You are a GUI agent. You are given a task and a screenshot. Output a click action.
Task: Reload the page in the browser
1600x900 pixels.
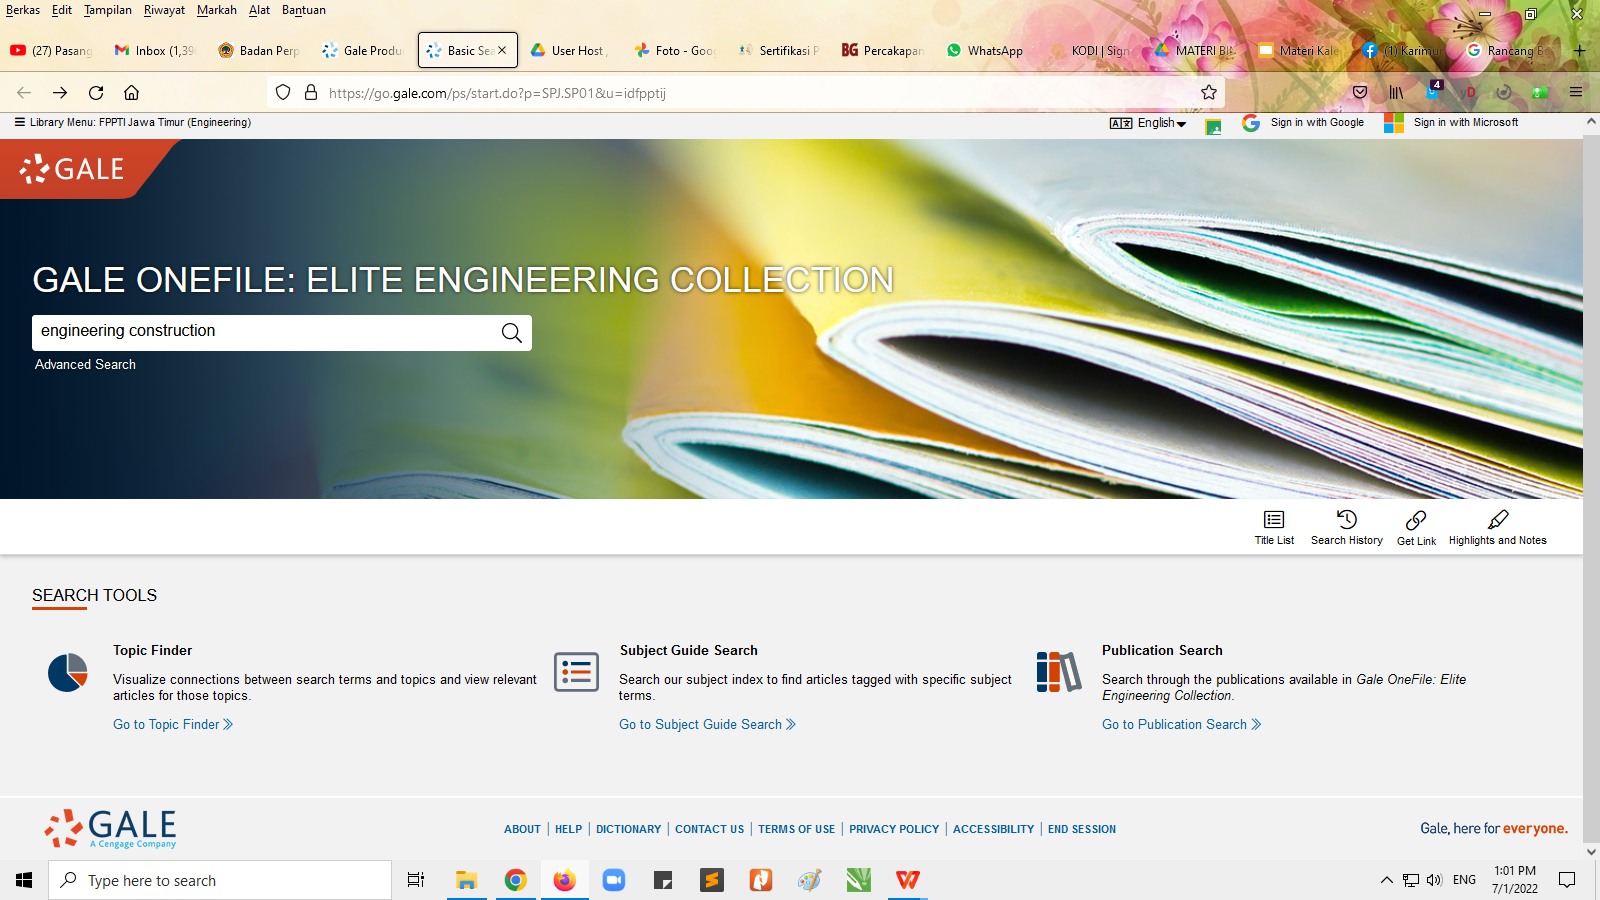(96, 93)
